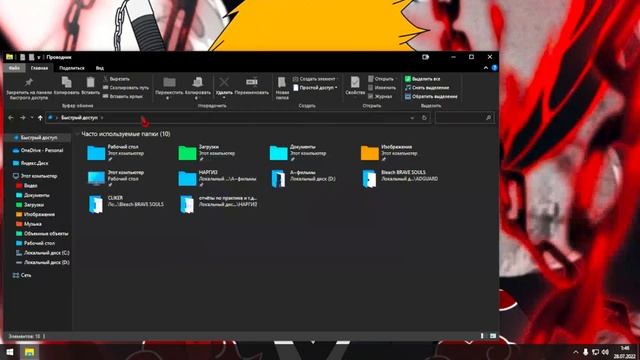Screen dimensions: 640x360
Task: Create Новая папка from ribbon
Action: tap(282, 87)
